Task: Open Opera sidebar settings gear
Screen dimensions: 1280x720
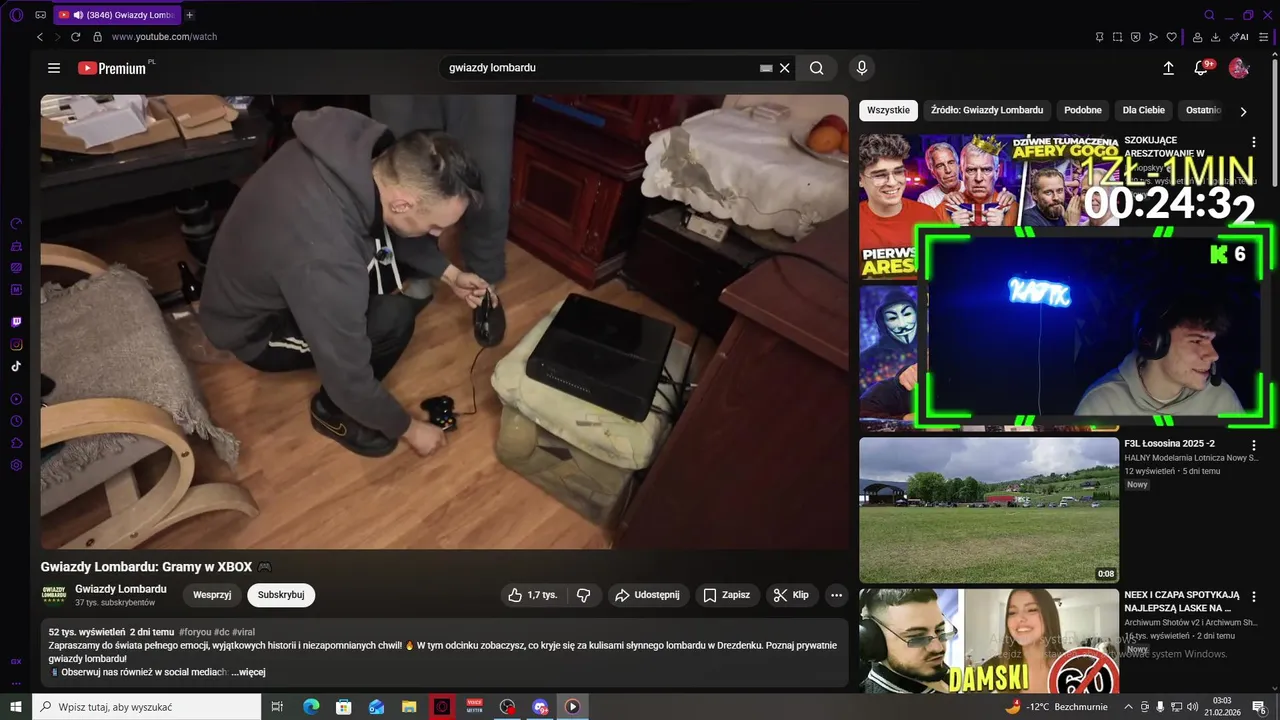Action: 16,465
